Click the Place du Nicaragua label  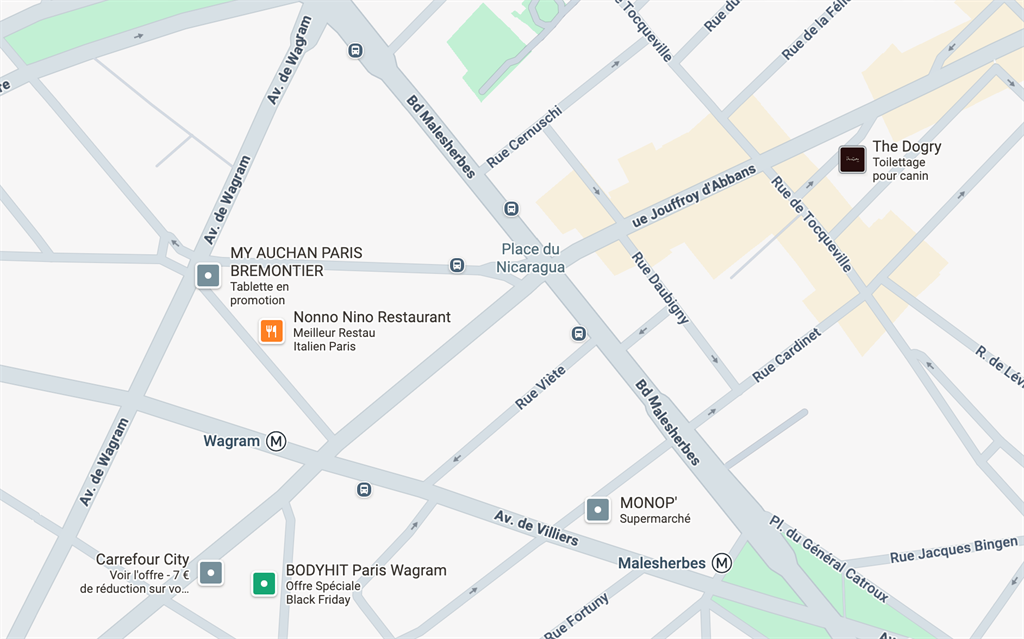(530, 258)
